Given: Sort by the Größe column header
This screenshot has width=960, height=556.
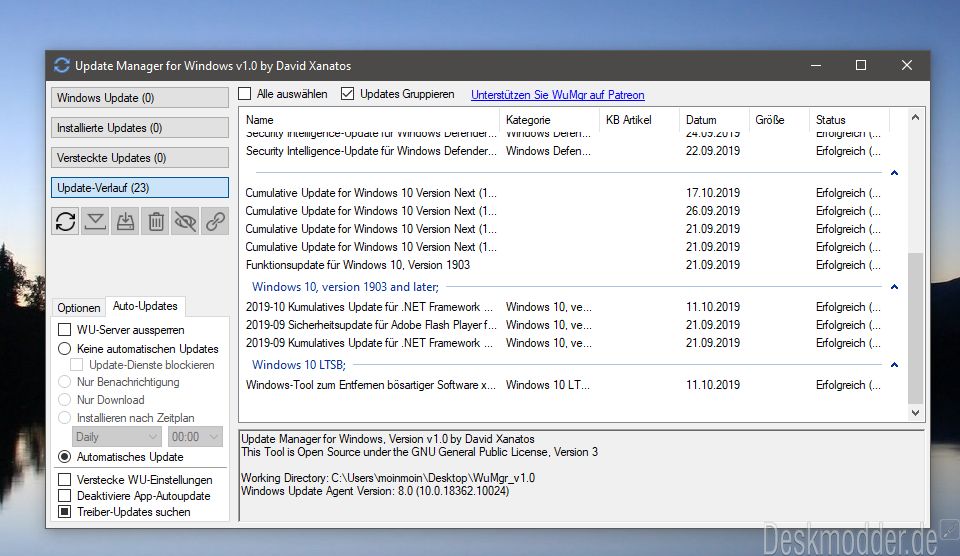Looking at the screenshot, I should tap(779, 120).
